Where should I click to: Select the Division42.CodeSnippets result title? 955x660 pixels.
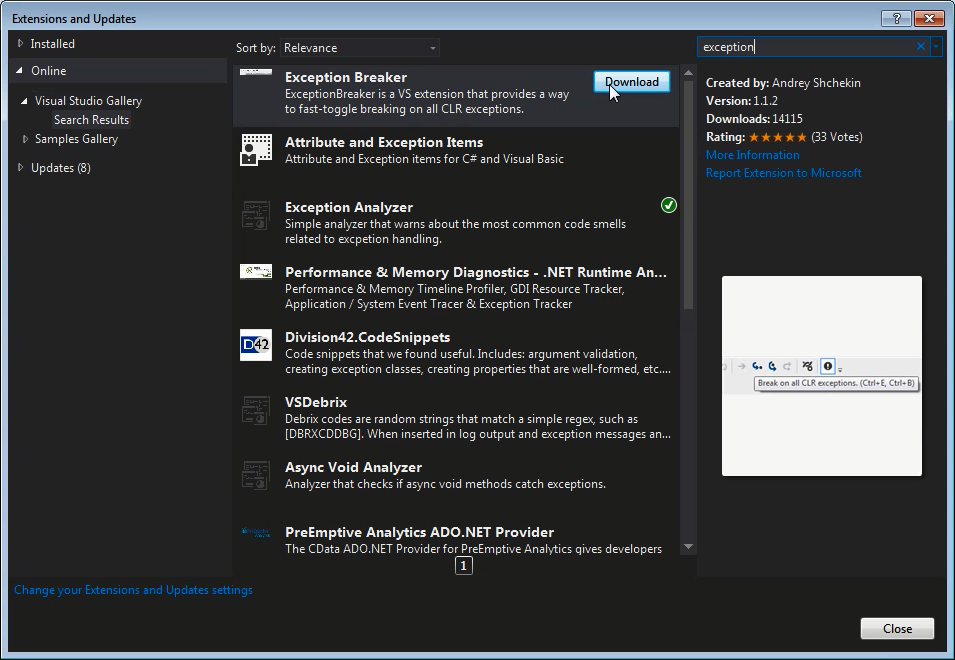point(367,337)
